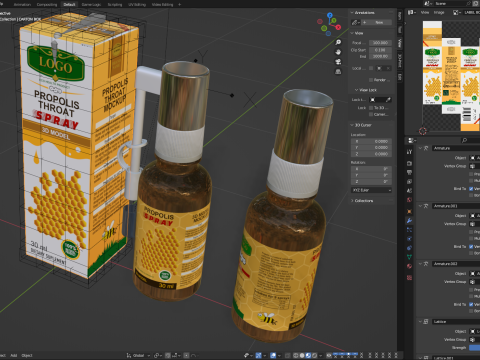Click the Focal Length value field
Viewport: 480px width, 360px height.
[380, 43]
